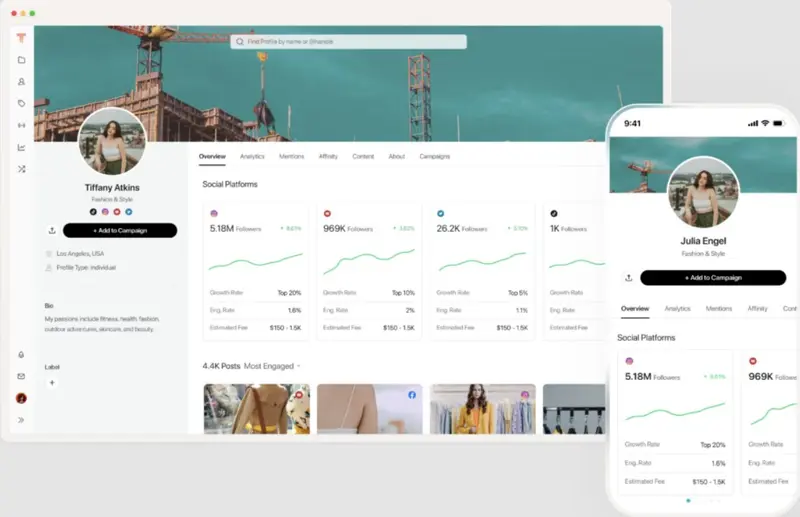
Task: Open notifications bell in sidebar
Action: tap(21, 355)
